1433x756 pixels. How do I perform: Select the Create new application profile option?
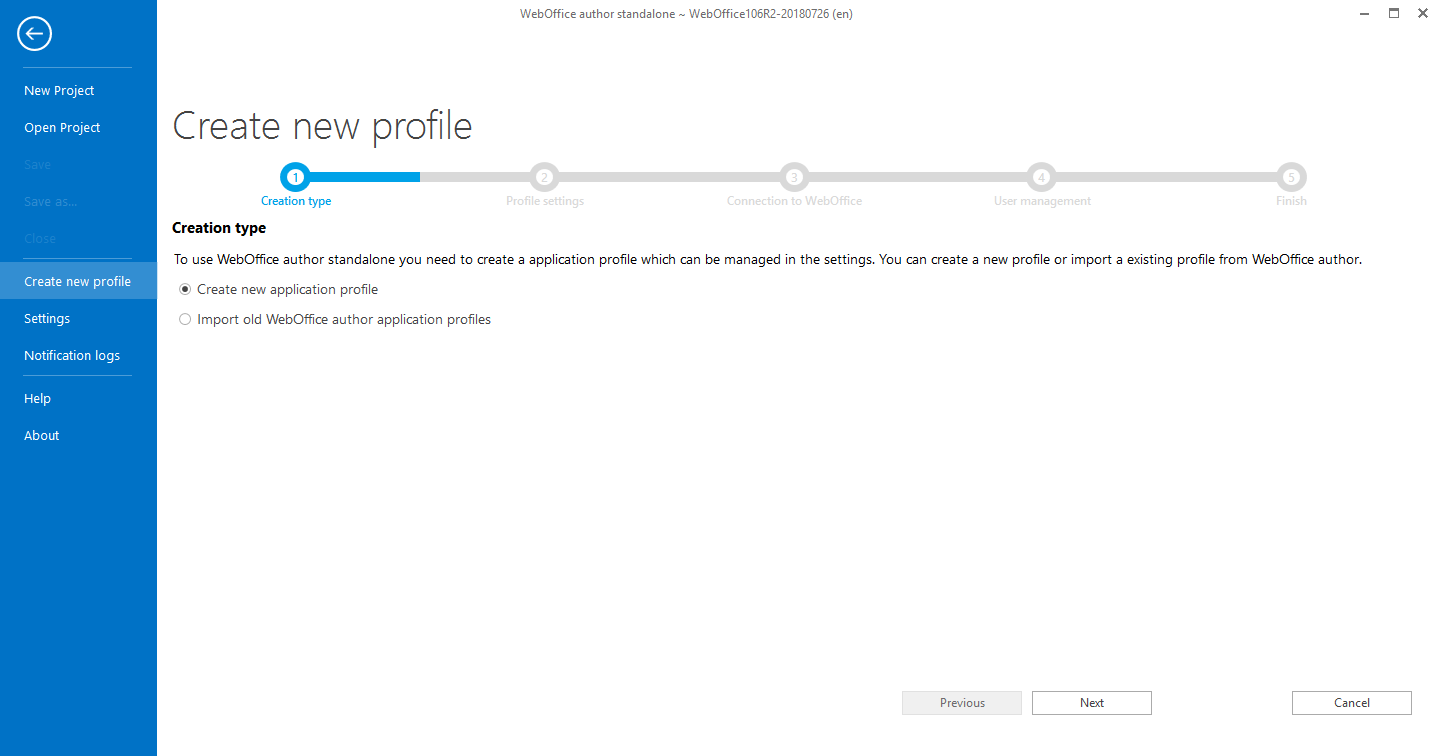[185, 289]
